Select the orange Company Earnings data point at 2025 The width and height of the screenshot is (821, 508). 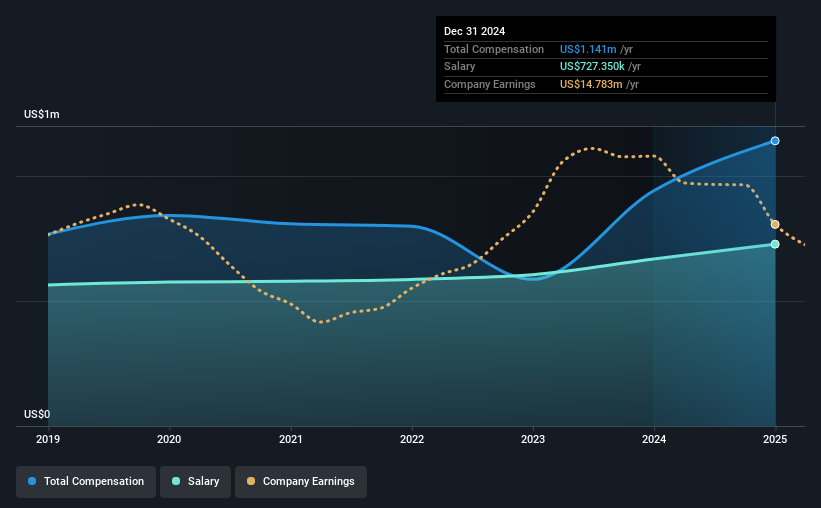(x=775, y=224)
